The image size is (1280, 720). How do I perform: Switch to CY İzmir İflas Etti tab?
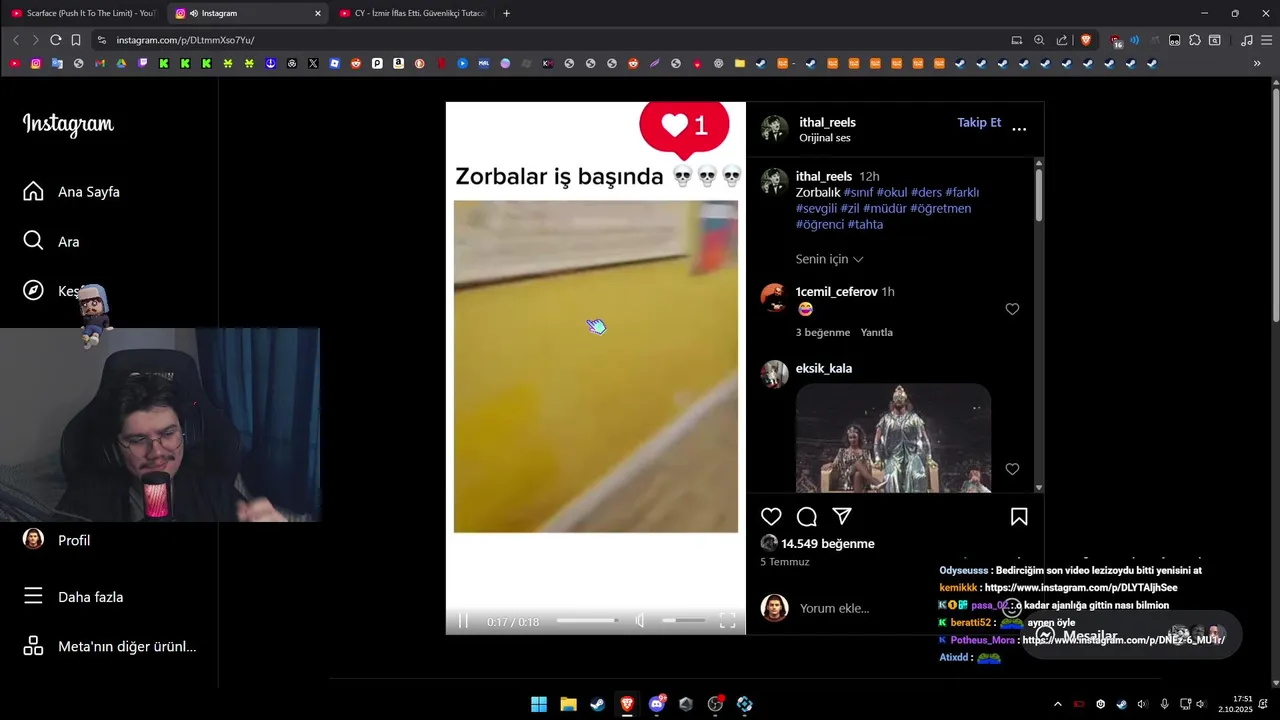coord(410,13)
